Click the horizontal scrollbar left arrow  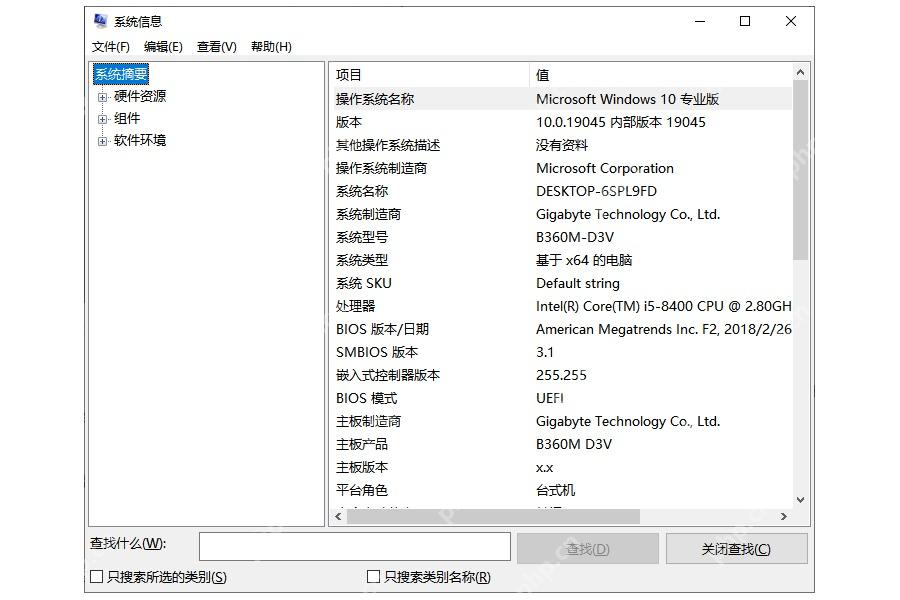click(339, 516)
